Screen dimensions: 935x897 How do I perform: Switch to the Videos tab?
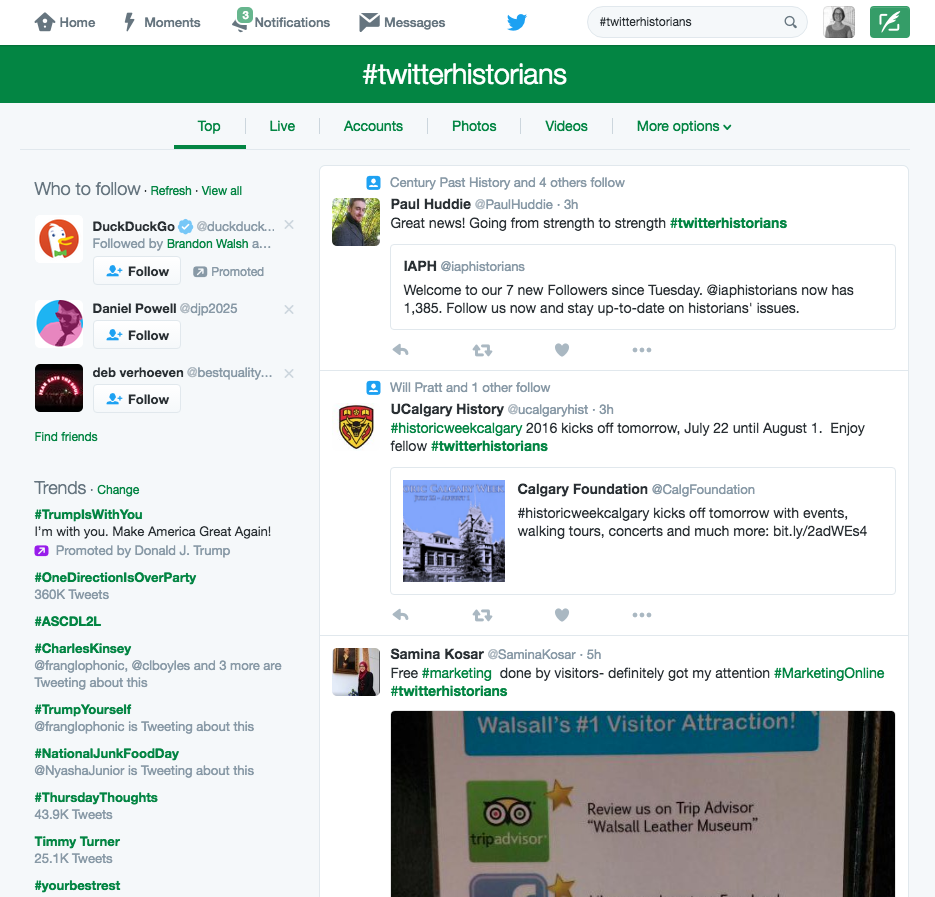(566, 126)
